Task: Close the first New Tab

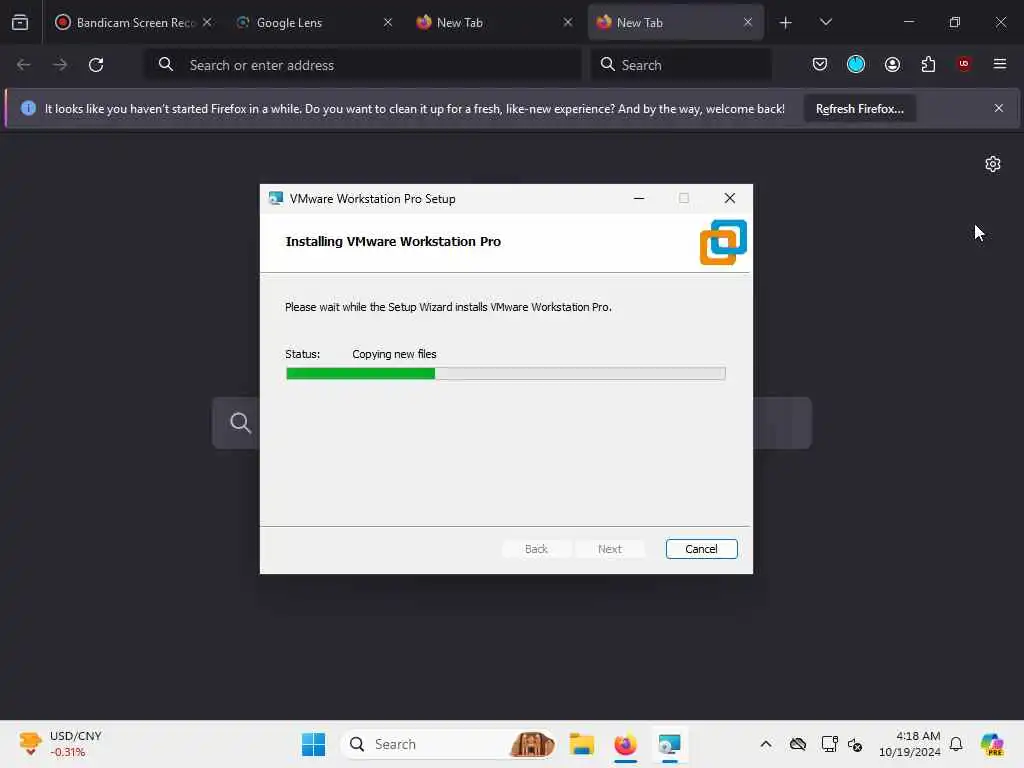Action: click(568, 22)
